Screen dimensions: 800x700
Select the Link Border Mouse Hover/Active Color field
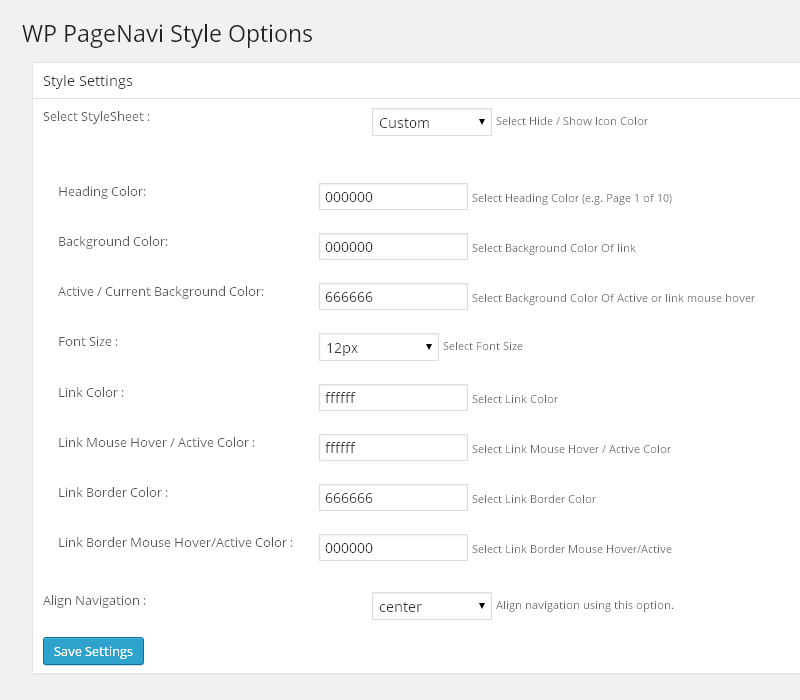[393, 547]
